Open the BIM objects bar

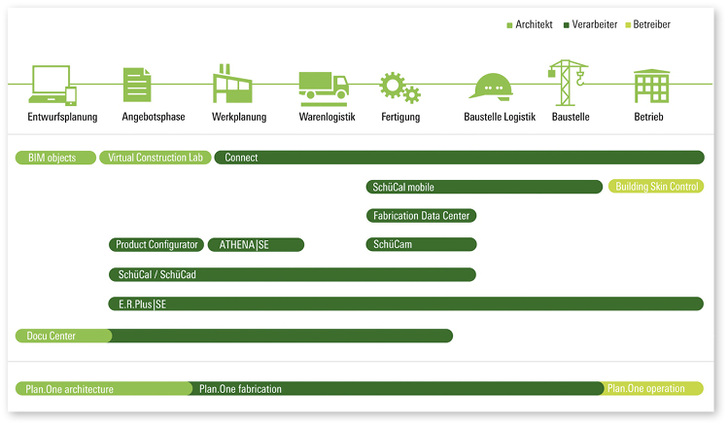pyautogui.click(x=56, y=158)
